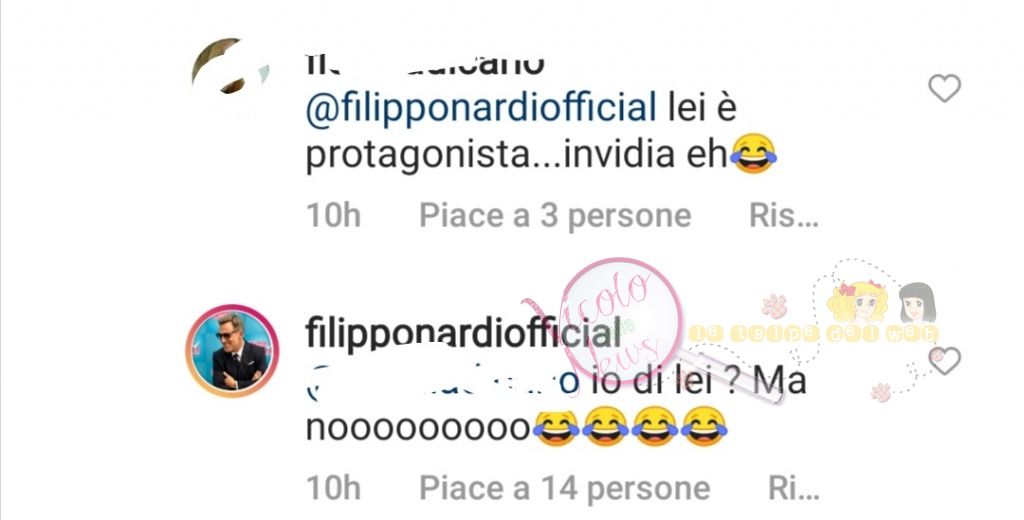Click the '10h' timestamp under the second comment
This screenshot has width=1024, height=520.
point(333,488)
